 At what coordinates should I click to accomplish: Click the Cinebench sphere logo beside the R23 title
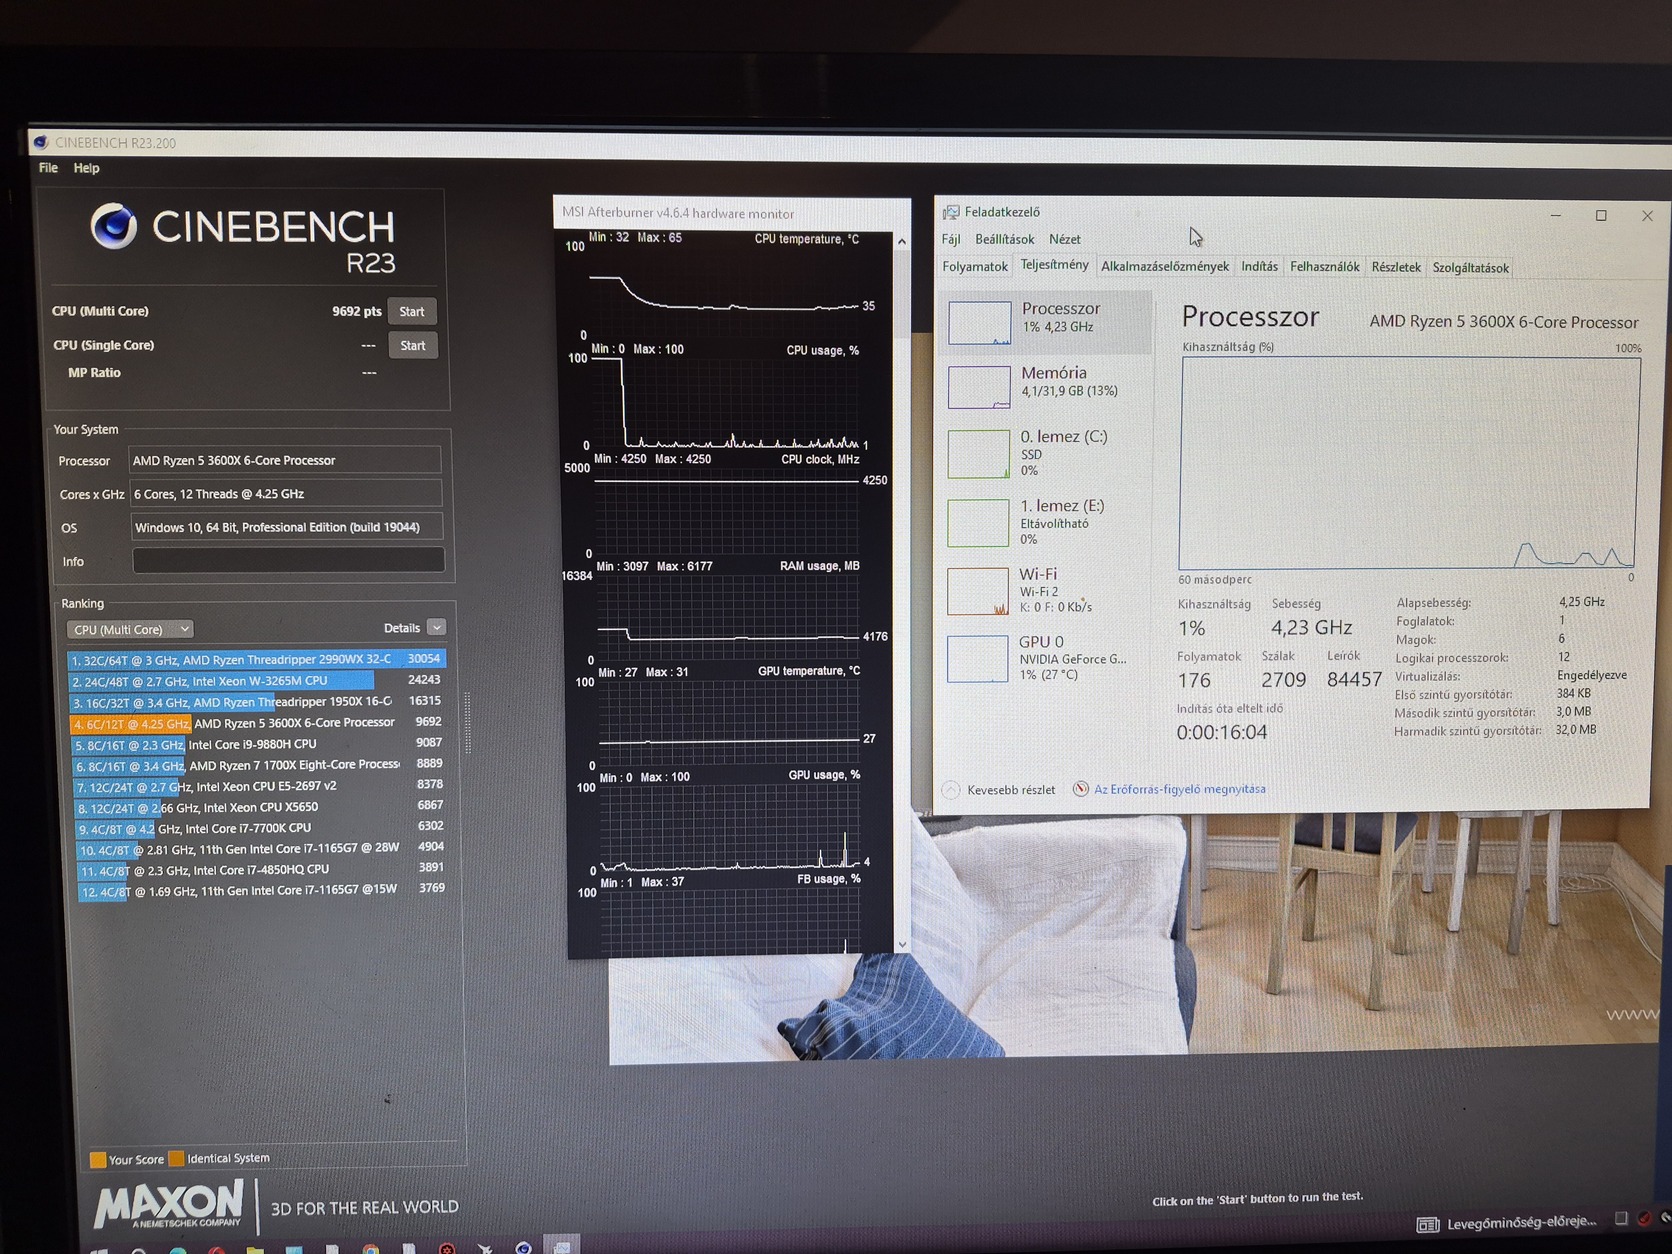click(113, 227)
